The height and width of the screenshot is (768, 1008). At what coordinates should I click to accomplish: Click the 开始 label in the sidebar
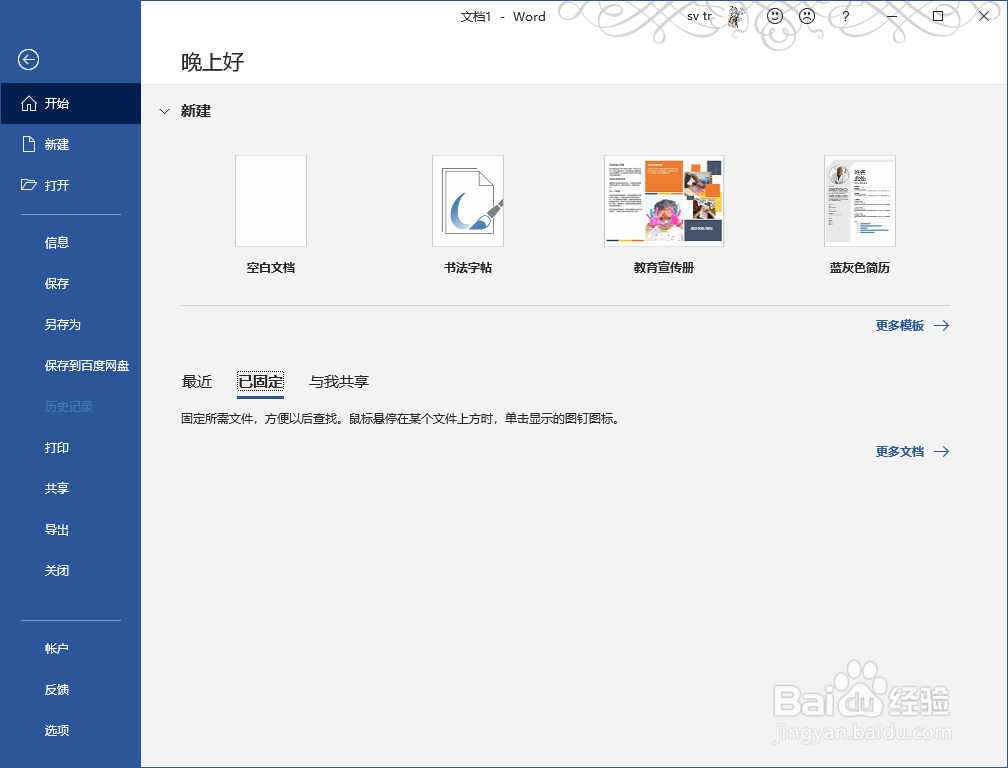pyautogui.click(x=57, y=103)
